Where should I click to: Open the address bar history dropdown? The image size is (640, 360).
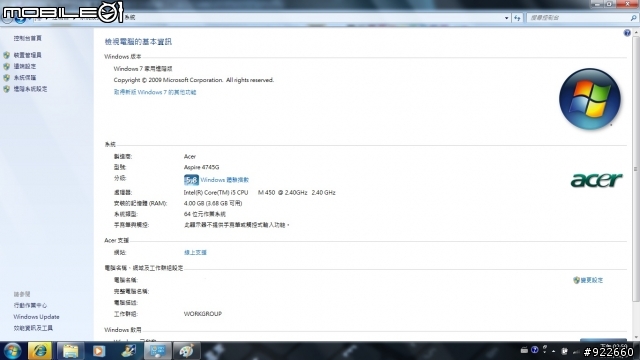[507, 18]
